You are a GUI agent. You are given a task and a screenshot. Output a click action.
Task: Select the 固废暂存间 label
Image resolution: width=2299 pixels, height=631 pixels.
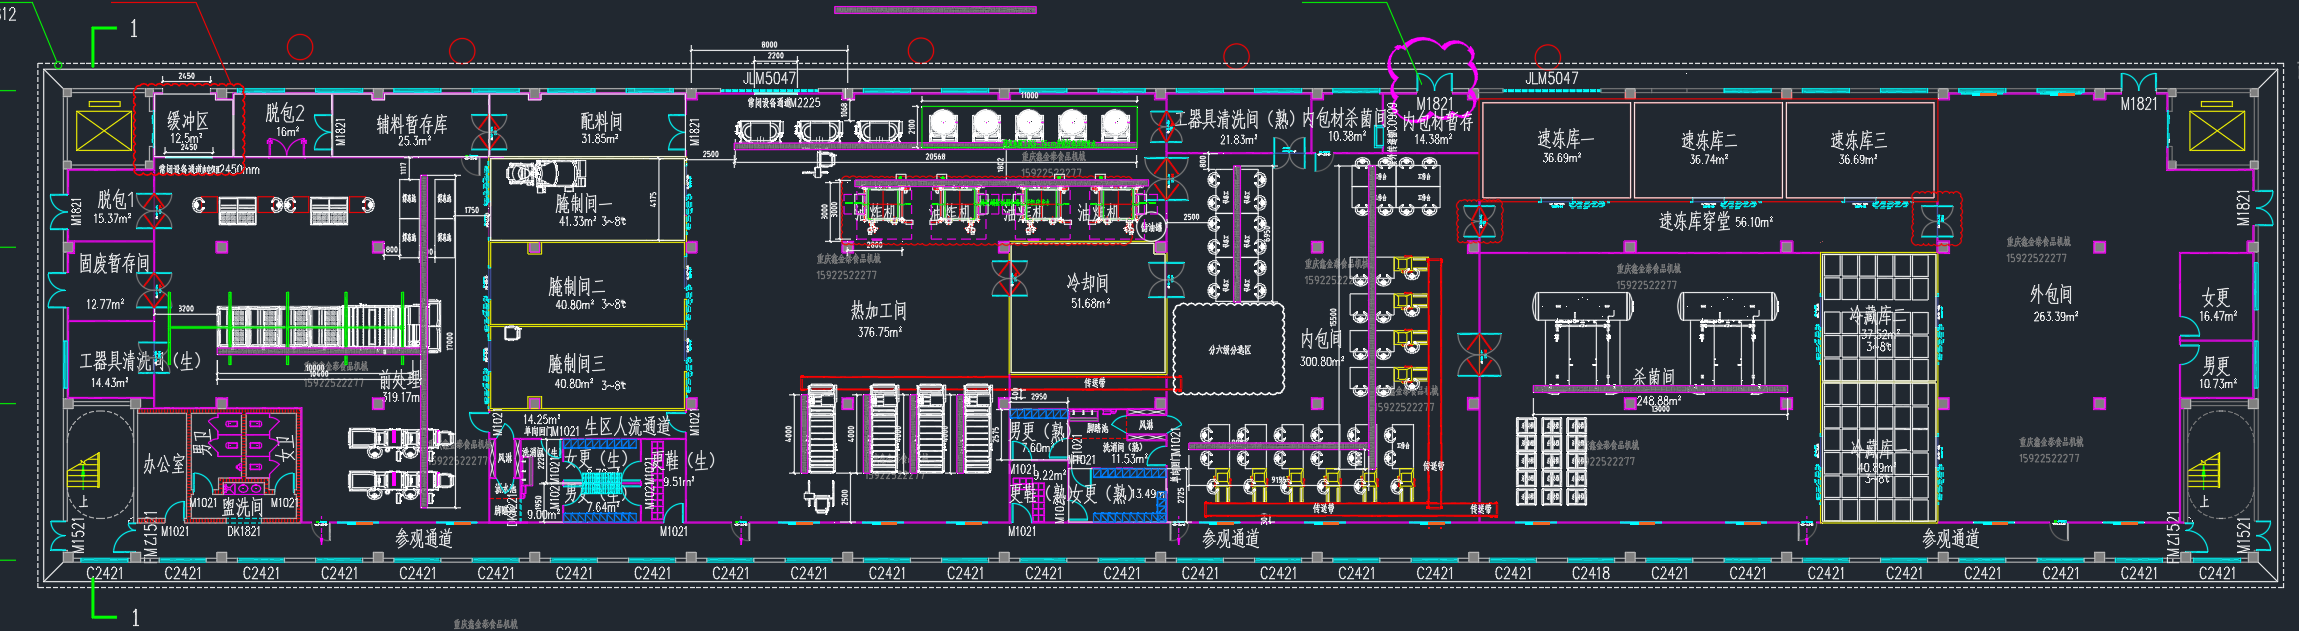(114, 263)
